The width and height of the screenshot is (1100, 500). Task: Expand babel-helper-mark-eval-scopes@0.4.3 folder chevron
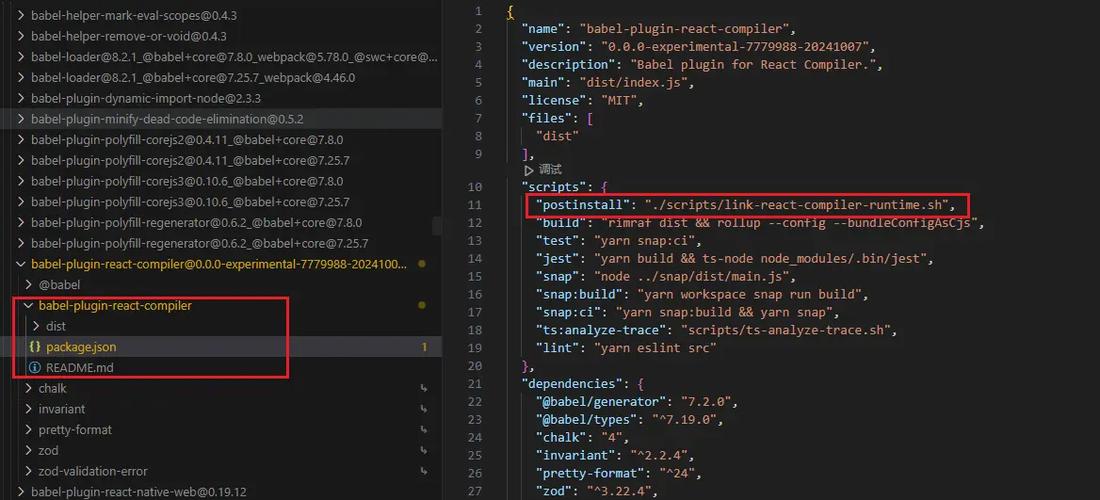[20, 15]
